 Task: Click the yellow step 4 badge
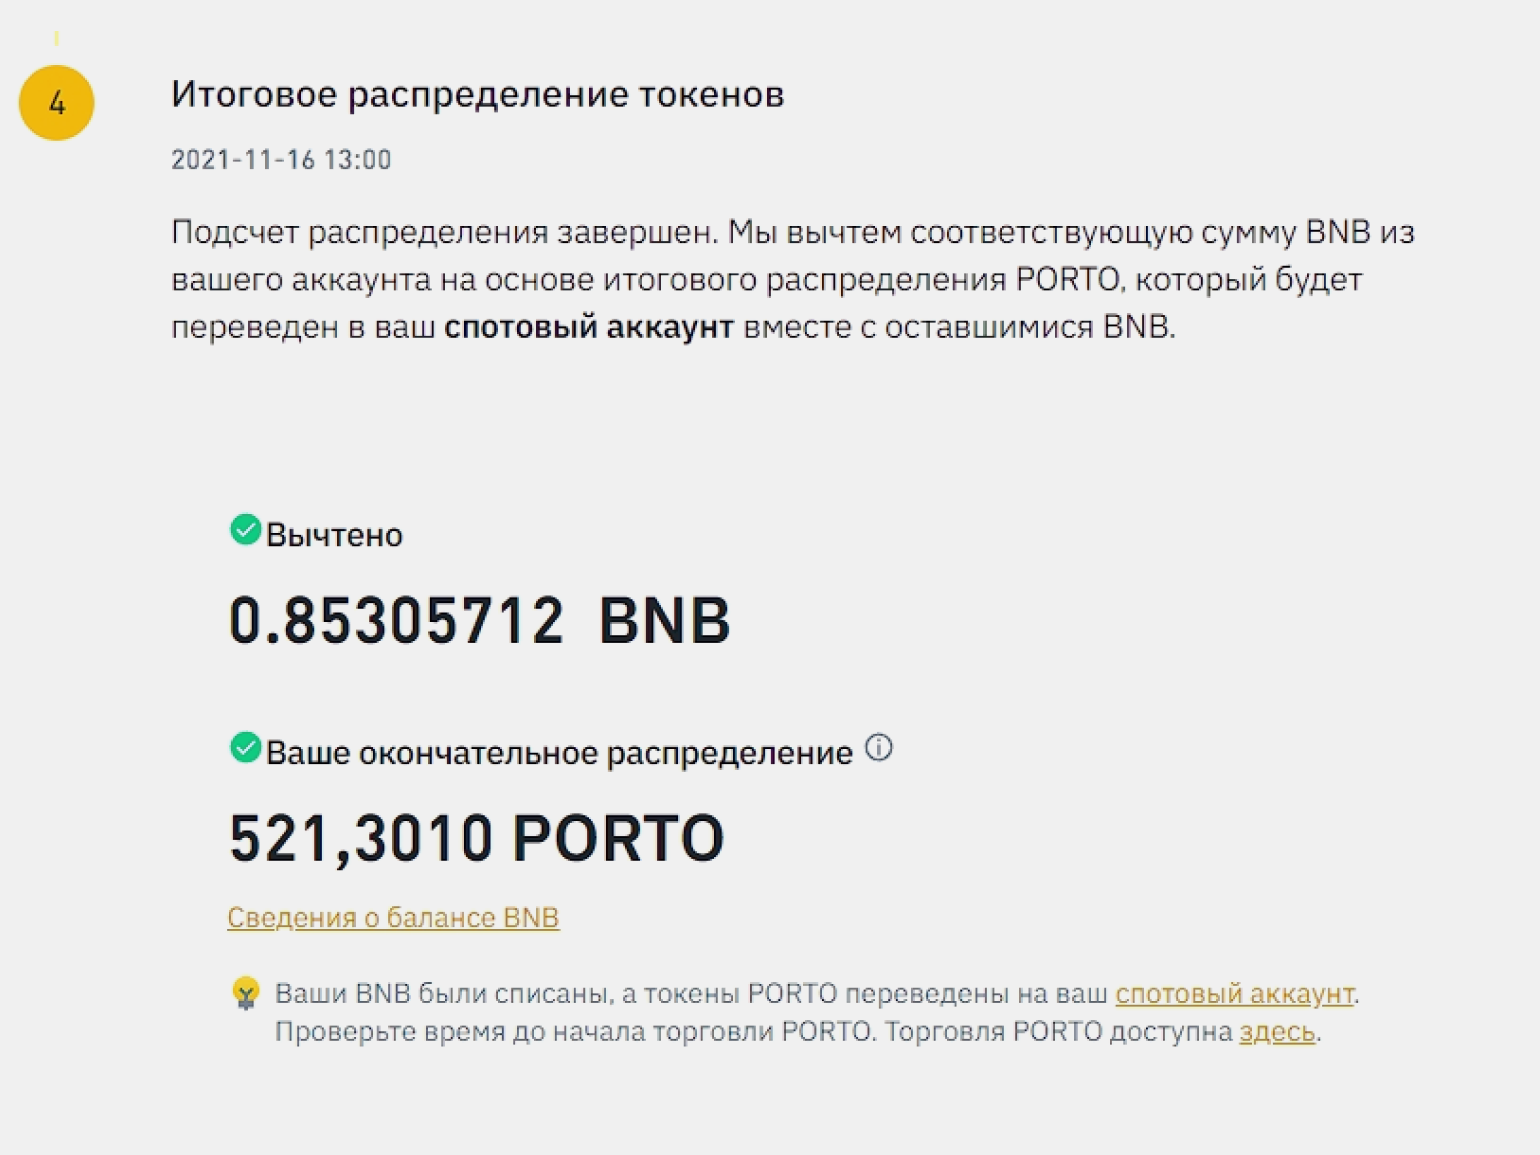57,103
